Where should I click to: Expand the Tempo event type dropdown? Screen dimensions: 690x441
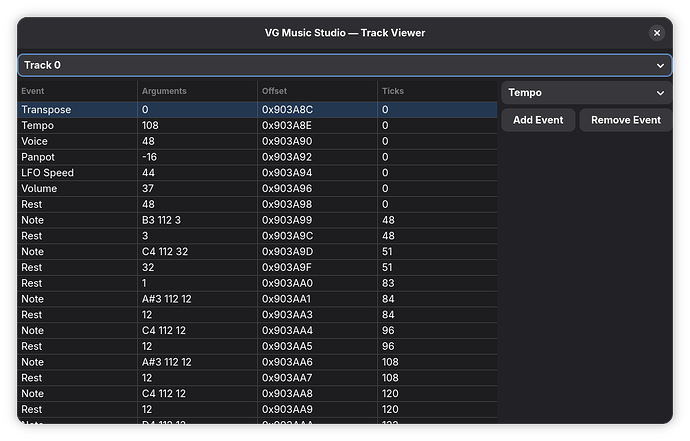(x=586, y=93)
